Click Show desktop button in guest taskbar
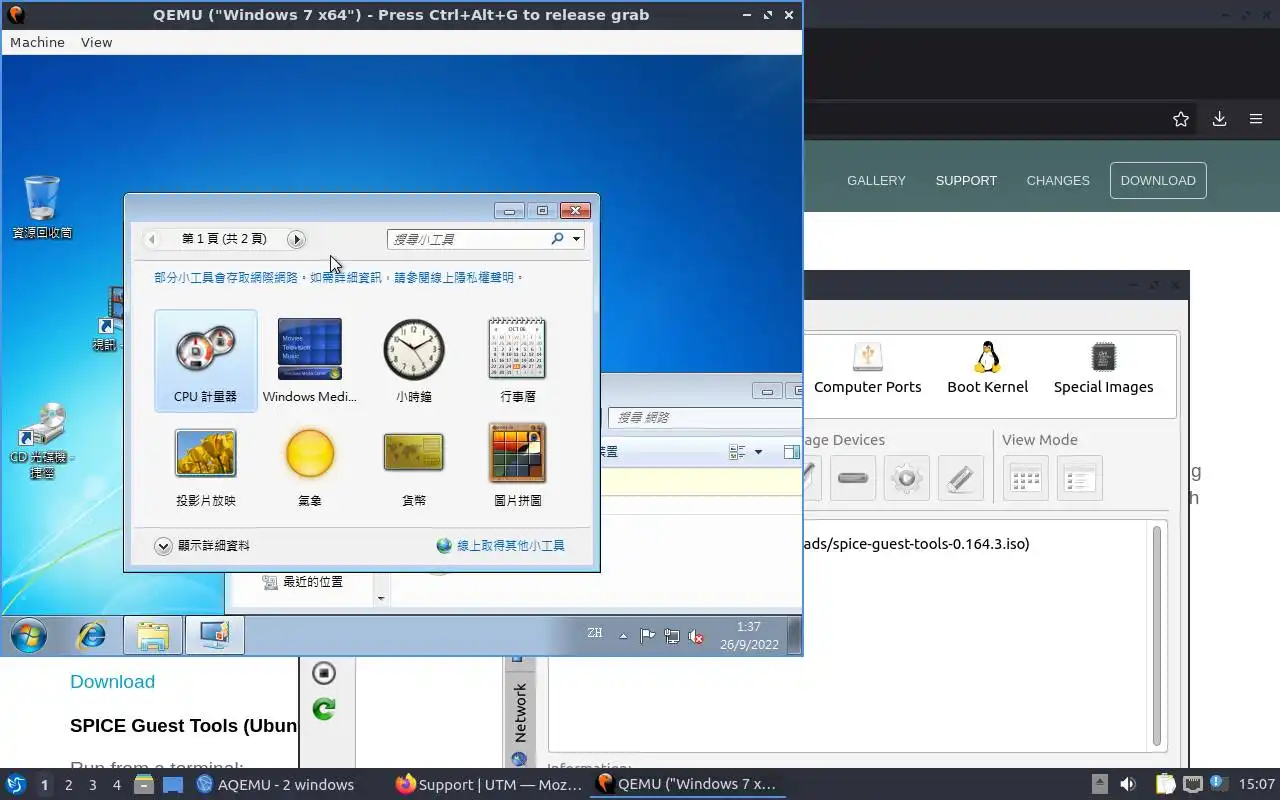This screenshot has width=1280, height=800. [794, 636]
